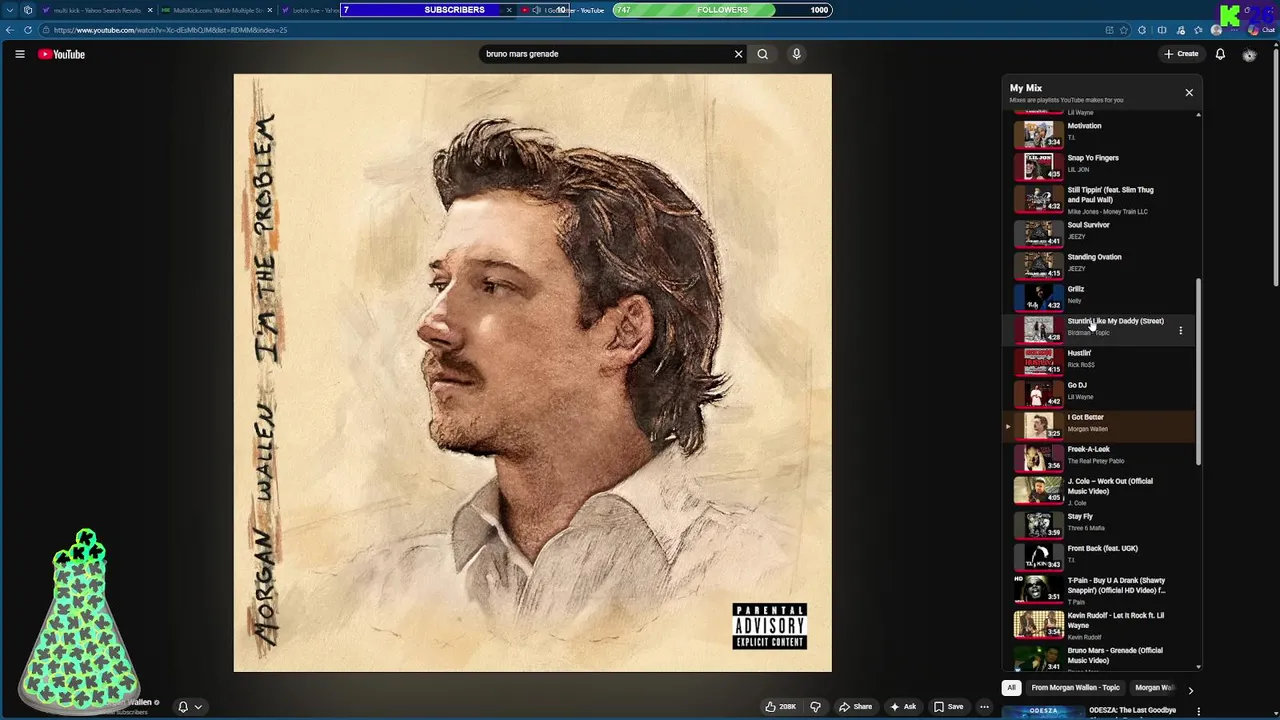Play Grillz by Nelly
Image resolution: width=1280 pixels, height=720 pixels.
(x=1100, y=296)
